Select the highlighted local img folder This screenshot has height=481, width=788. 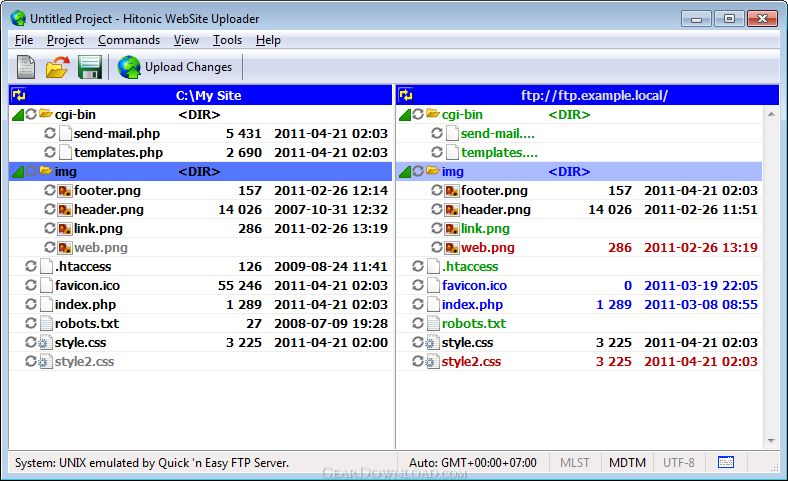coord(201,171)
